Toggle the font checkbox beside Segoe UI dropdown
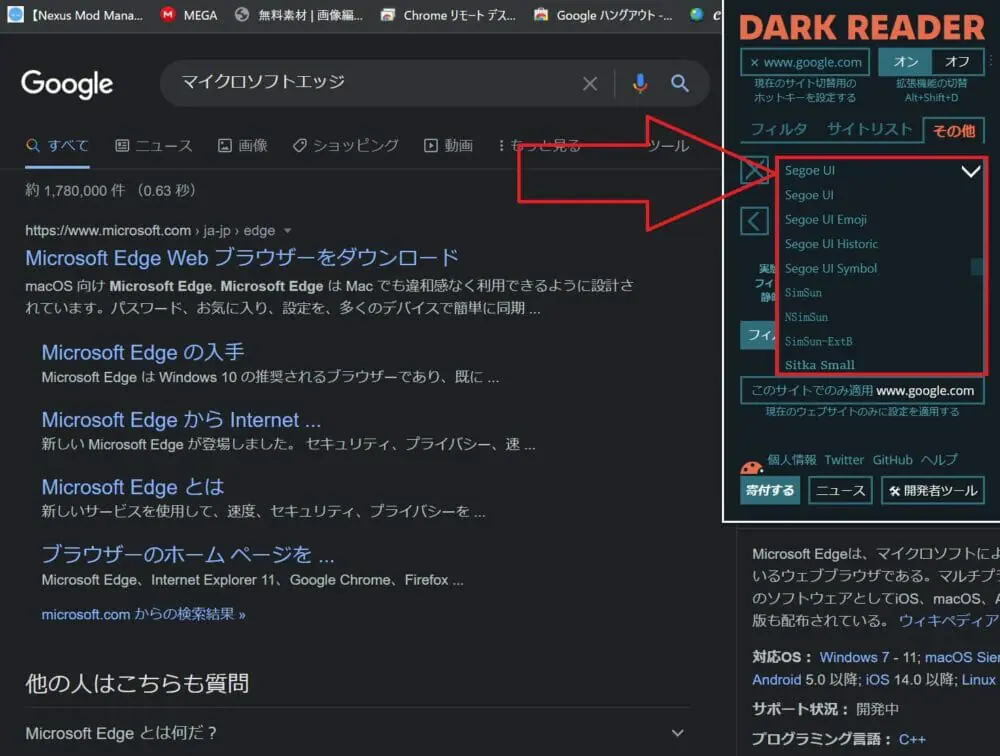Image resolution: width=1000 pixels, height=756 pixels. 755,171
